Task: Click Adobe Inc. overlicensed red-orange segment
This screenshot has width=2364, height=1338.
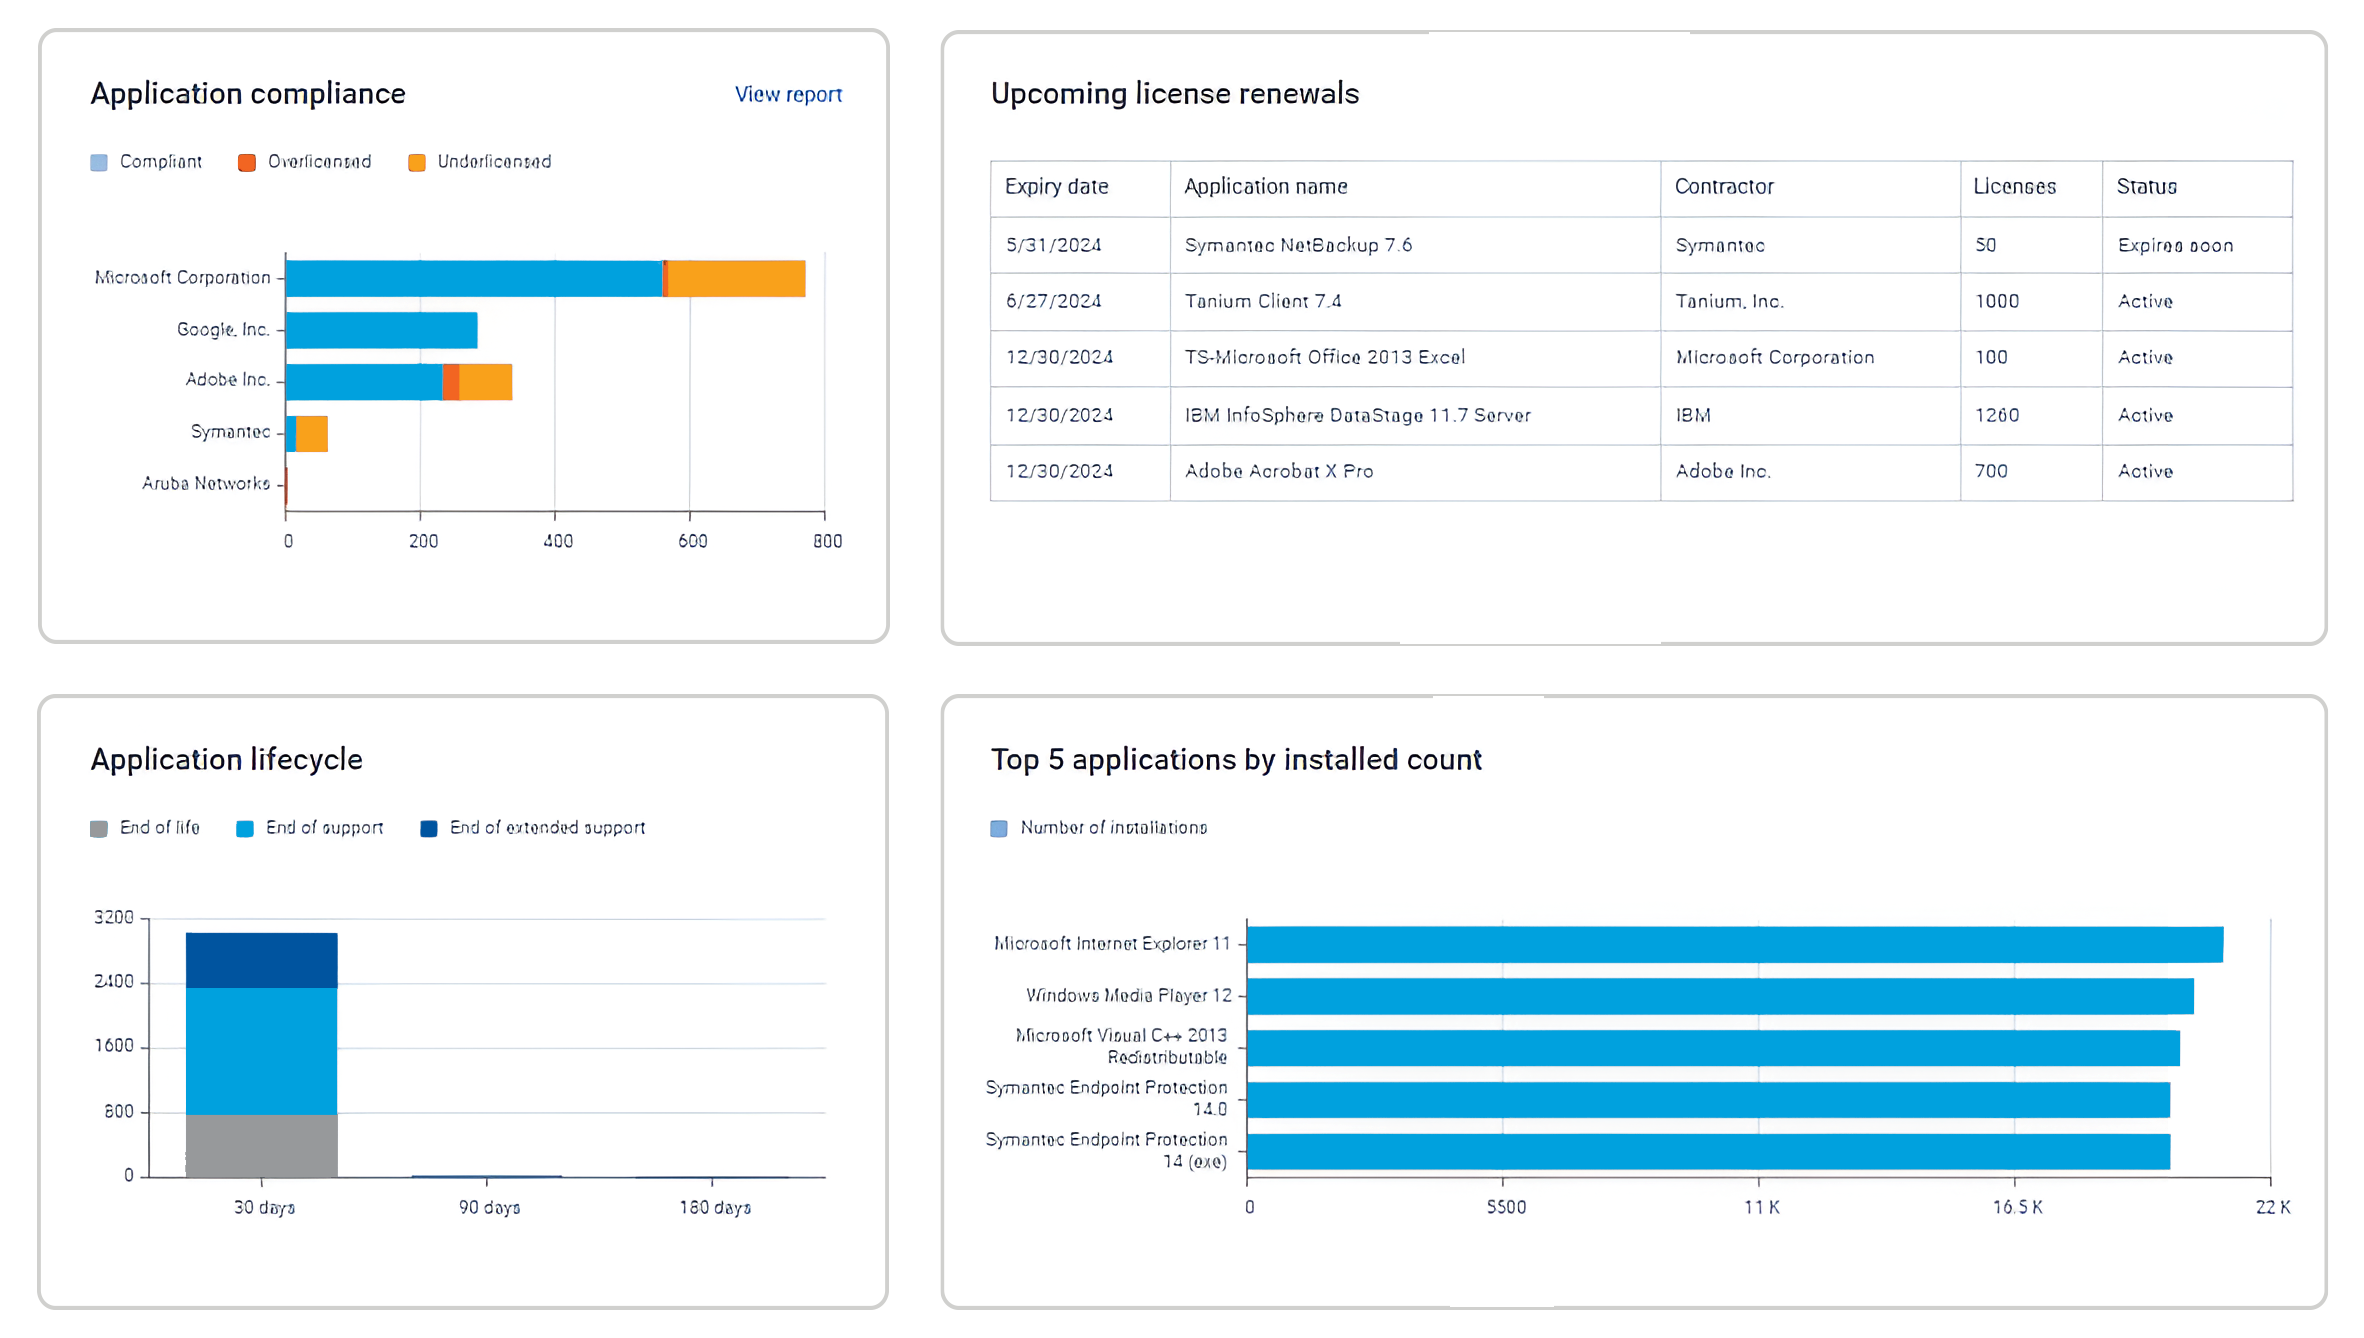Action: [x=451, y=383]
